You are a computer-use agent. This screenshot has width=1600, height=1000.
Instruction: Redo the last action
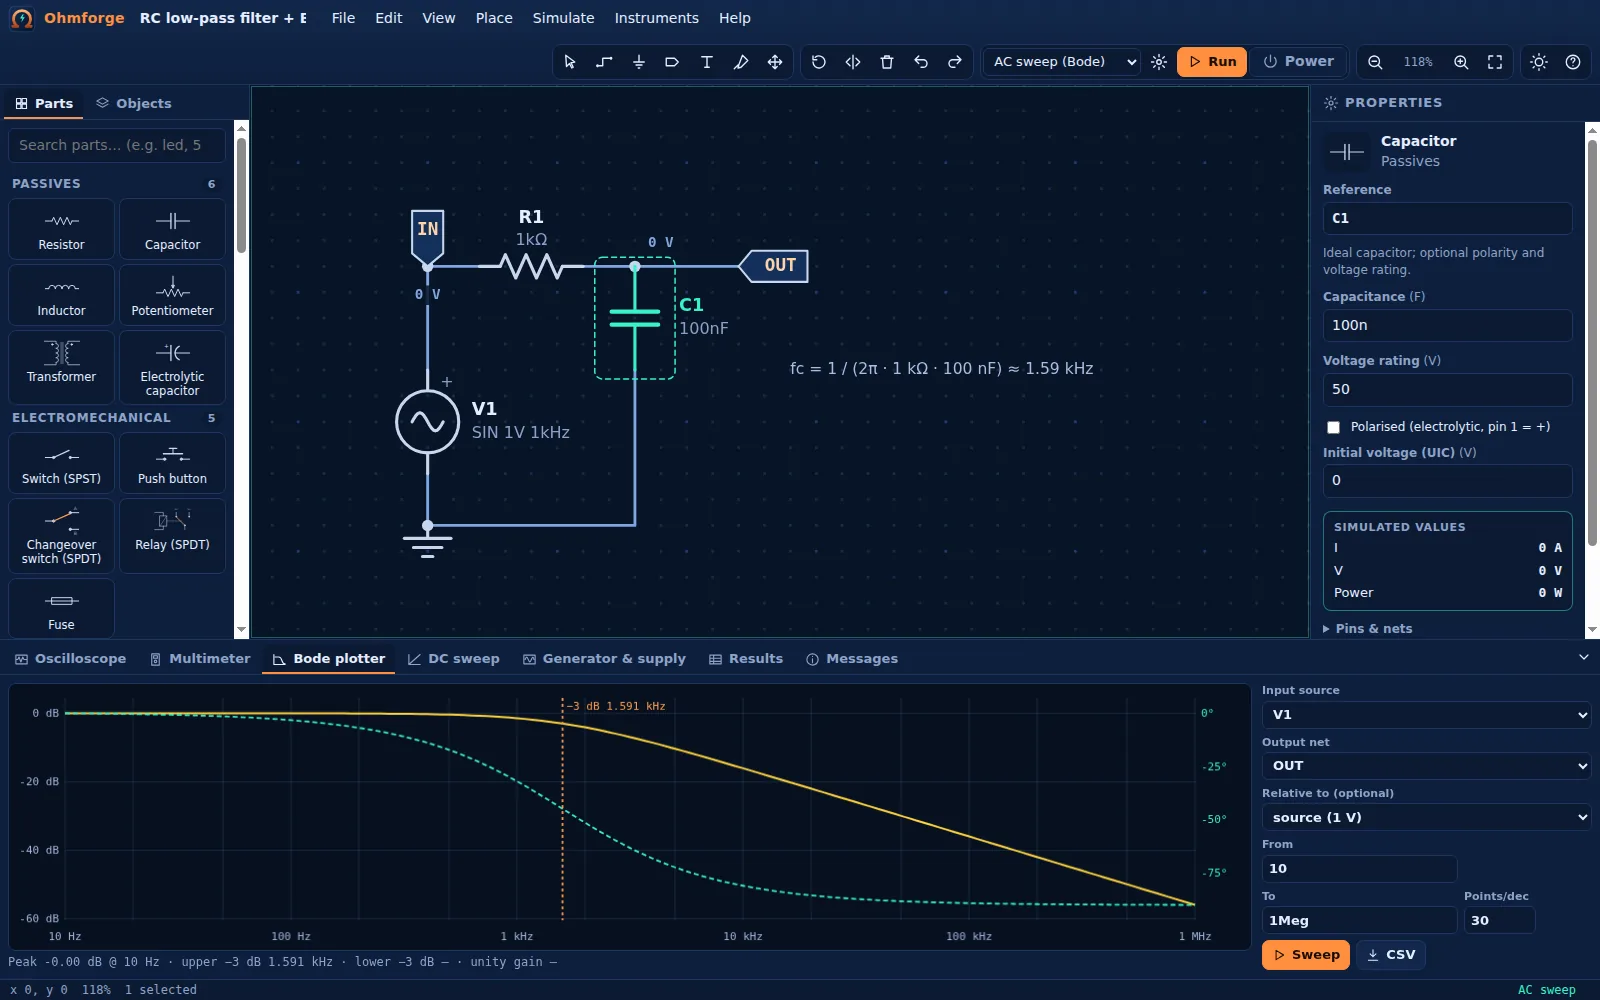[954, 62]
